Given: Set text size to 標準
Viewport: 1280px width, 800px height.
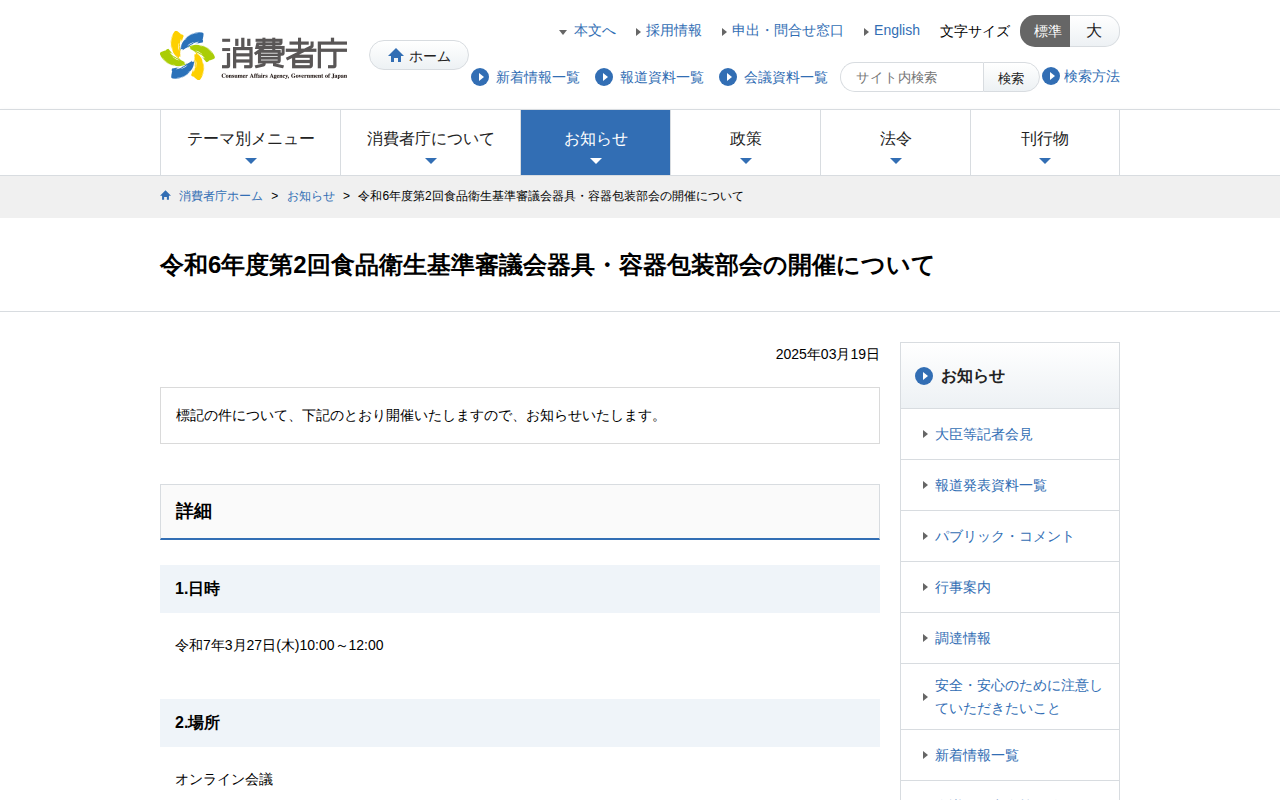Looking at the screenshot, I should click(x=1046, y=31).
